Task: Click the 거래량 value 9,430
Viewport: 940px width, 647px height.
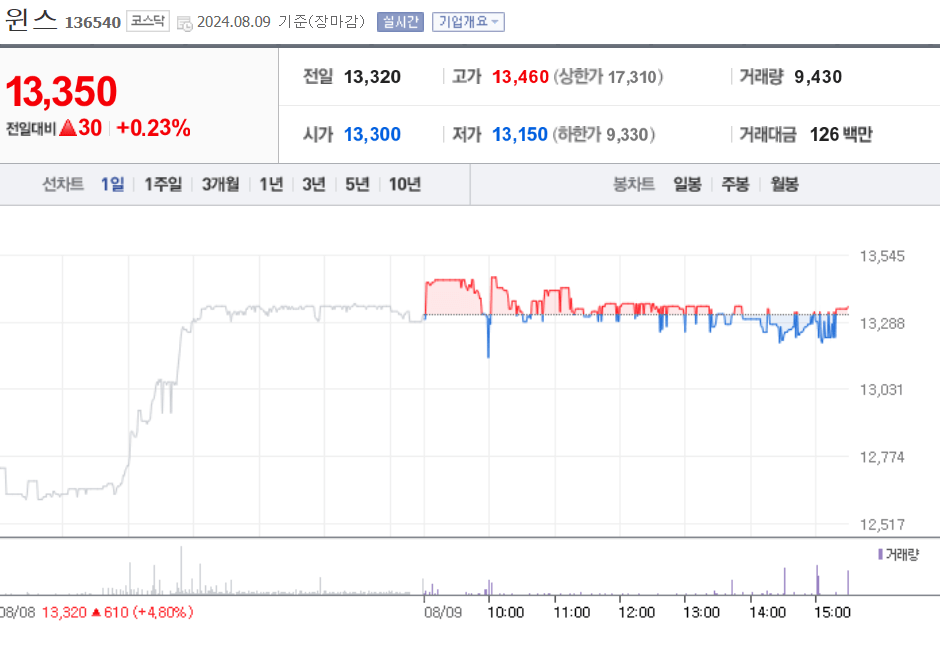Action: [818, 77]
